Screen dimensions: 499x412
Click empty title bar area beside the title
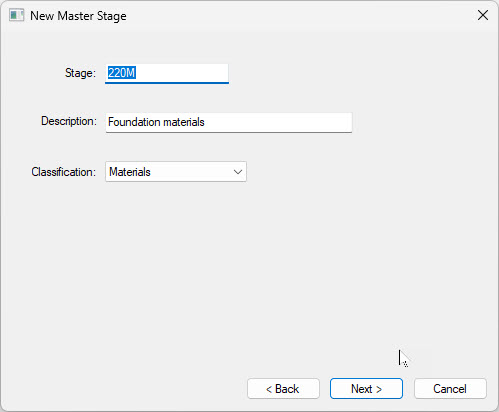coord(300,15)
